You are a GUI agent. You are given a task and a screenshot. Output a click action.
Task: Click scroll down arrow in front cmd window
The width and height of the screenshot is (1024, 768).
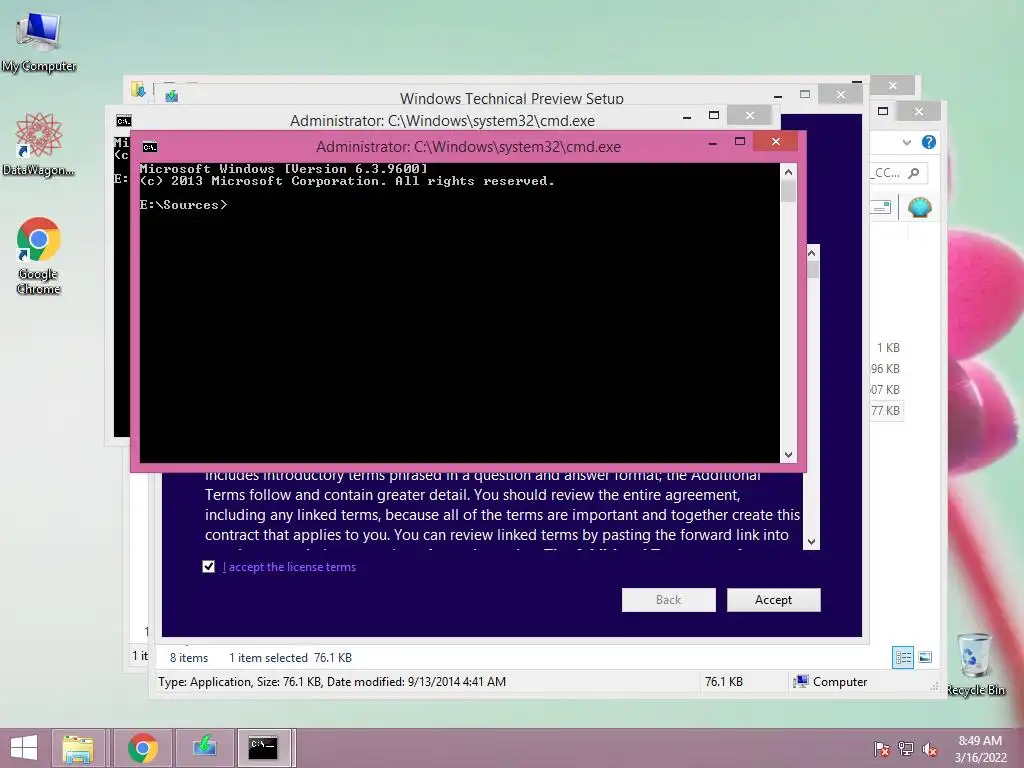[788, 455]
